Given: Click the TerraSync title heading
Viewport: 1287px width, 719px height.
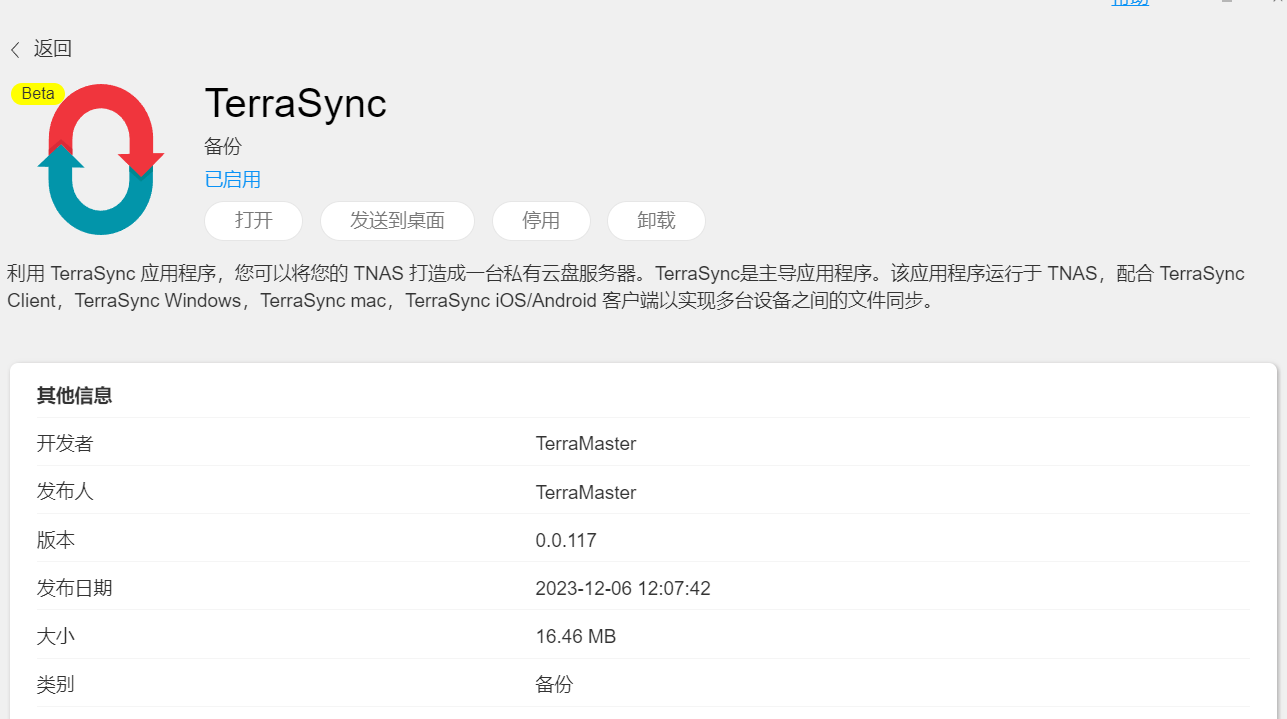Looking at the screenshot, I should point(296,103).
